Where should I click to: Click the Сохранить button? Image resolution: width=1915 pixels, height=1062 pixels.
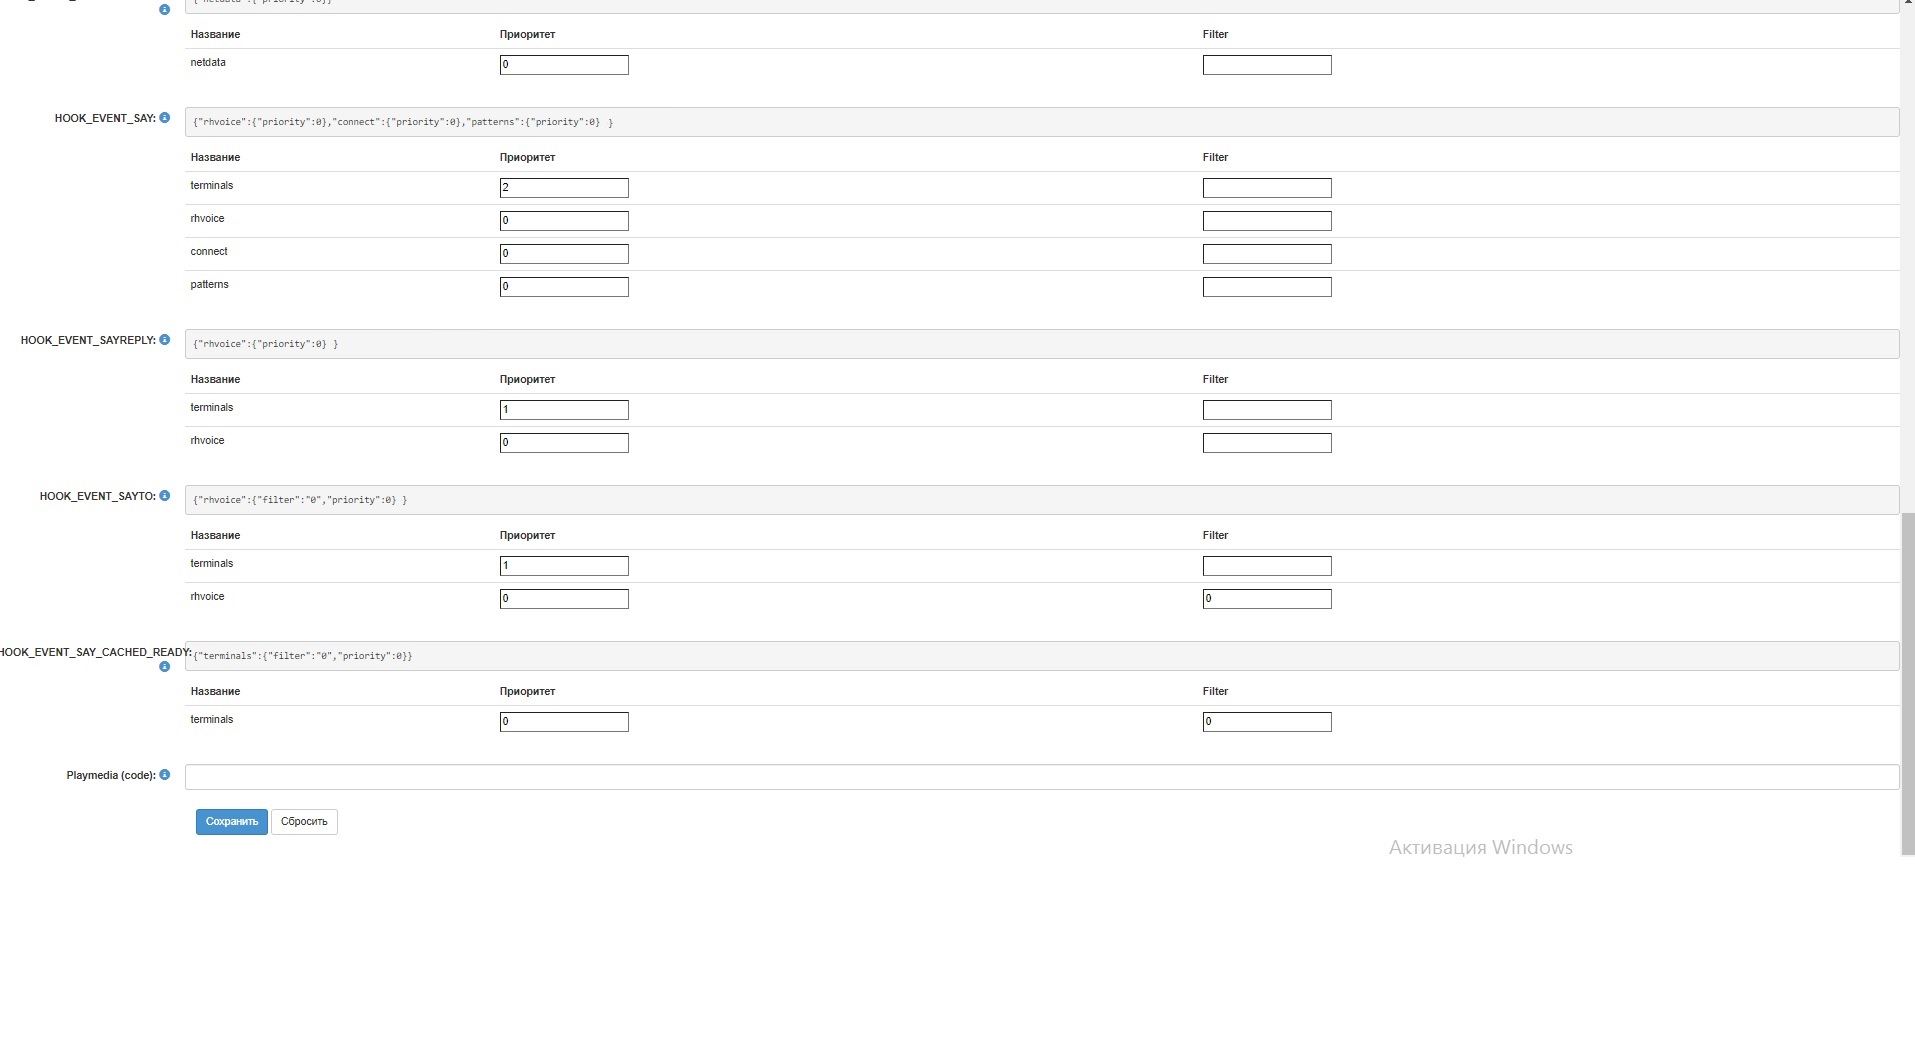(232, 822)
